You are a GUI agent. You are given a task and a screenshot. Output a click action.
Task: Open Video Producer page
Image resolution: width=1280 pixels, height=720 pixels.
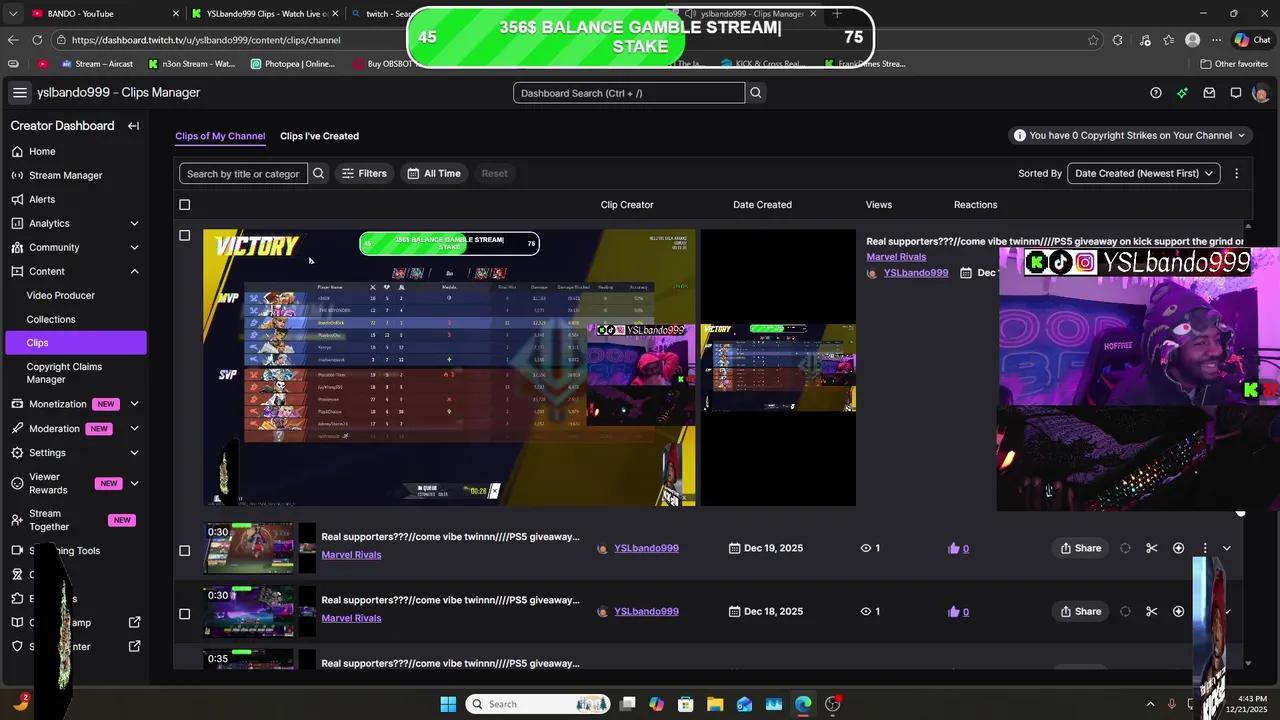click(x=61, y=295)
